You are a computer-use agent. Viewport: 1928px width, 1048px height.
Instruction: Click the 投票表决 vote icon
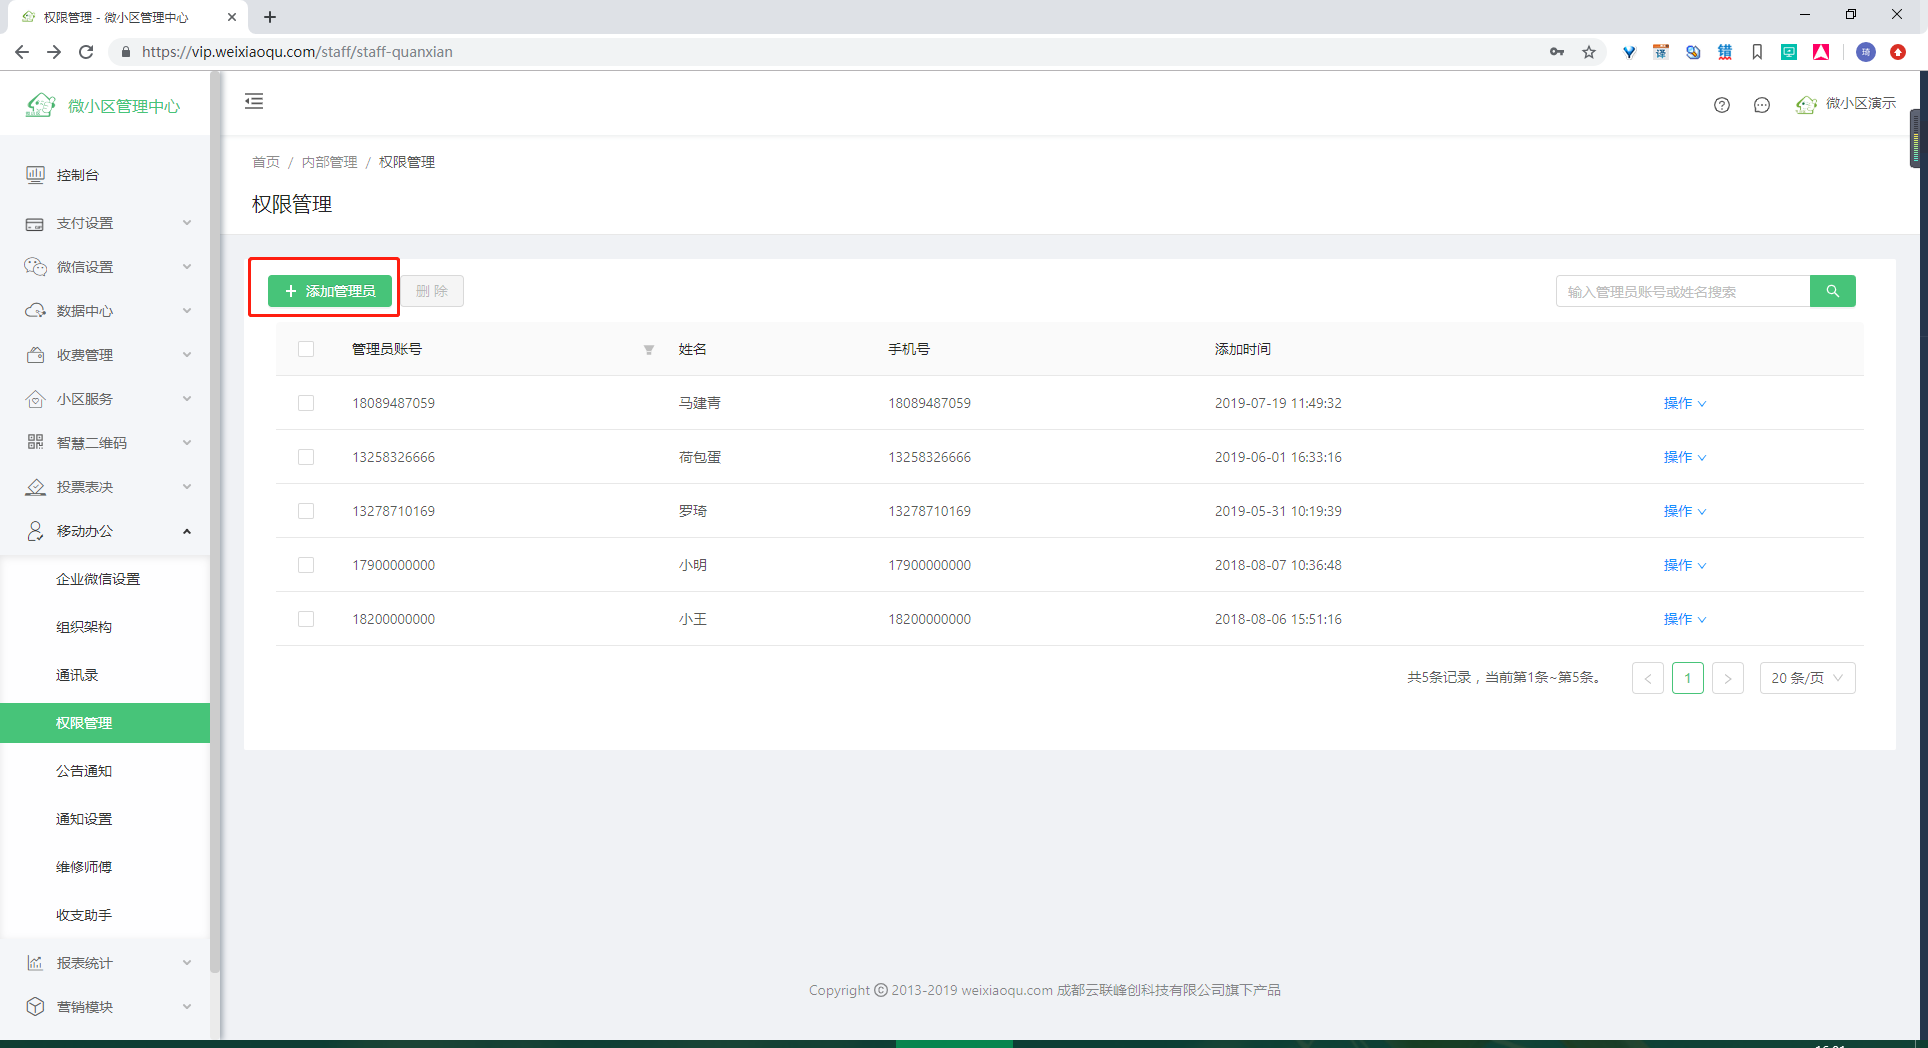pos(35,487)
